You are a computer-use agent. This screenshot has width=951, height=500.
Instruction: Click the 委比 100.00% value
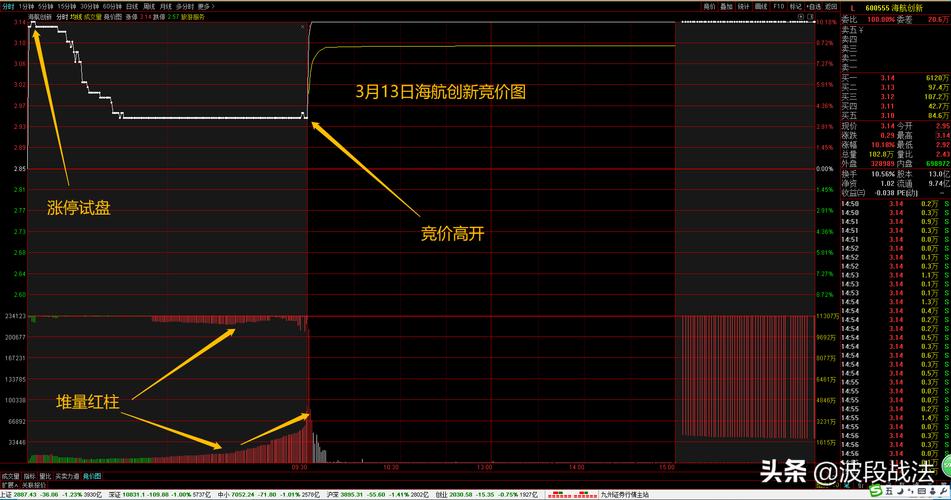coord(880,19)
